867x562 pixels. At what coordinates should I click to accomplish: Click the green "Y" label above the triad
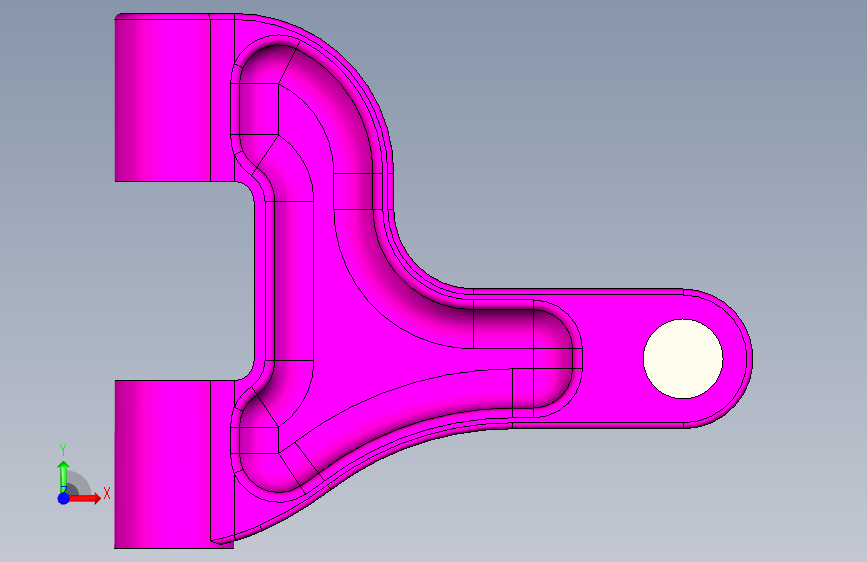coord(63,450)
